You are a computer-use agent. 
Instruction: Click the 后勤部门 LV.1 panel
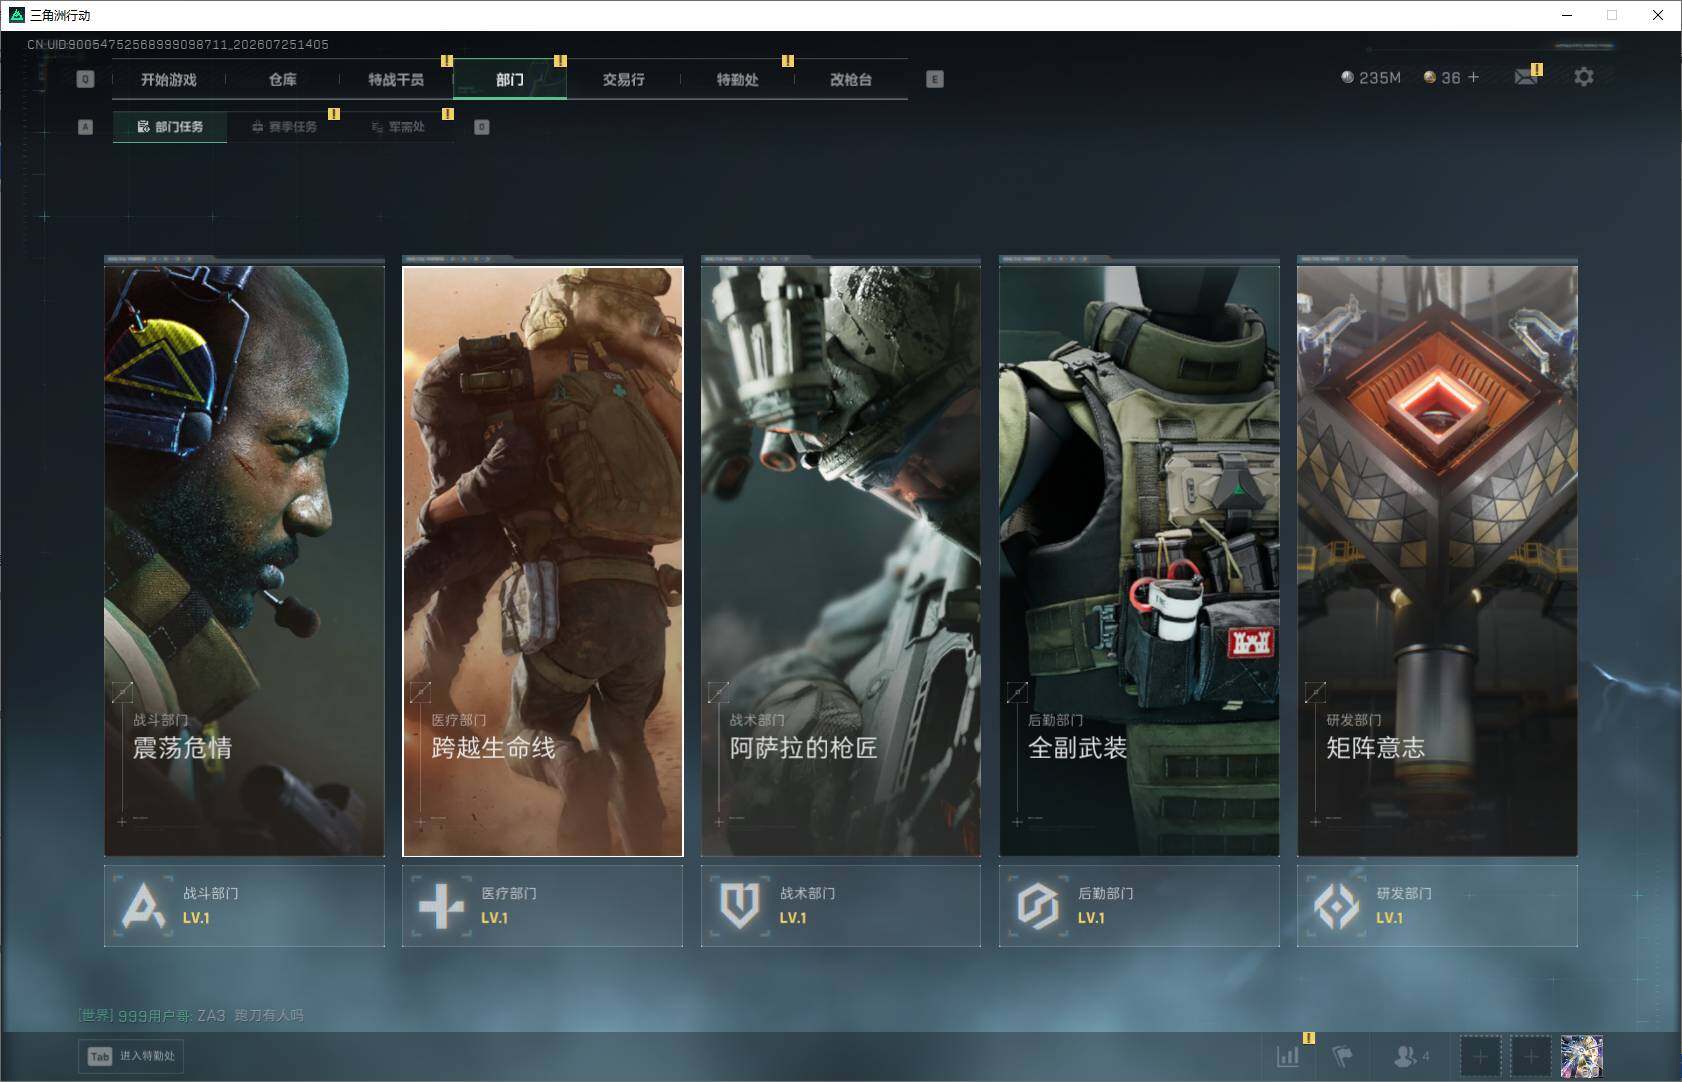click(1139, 906)
